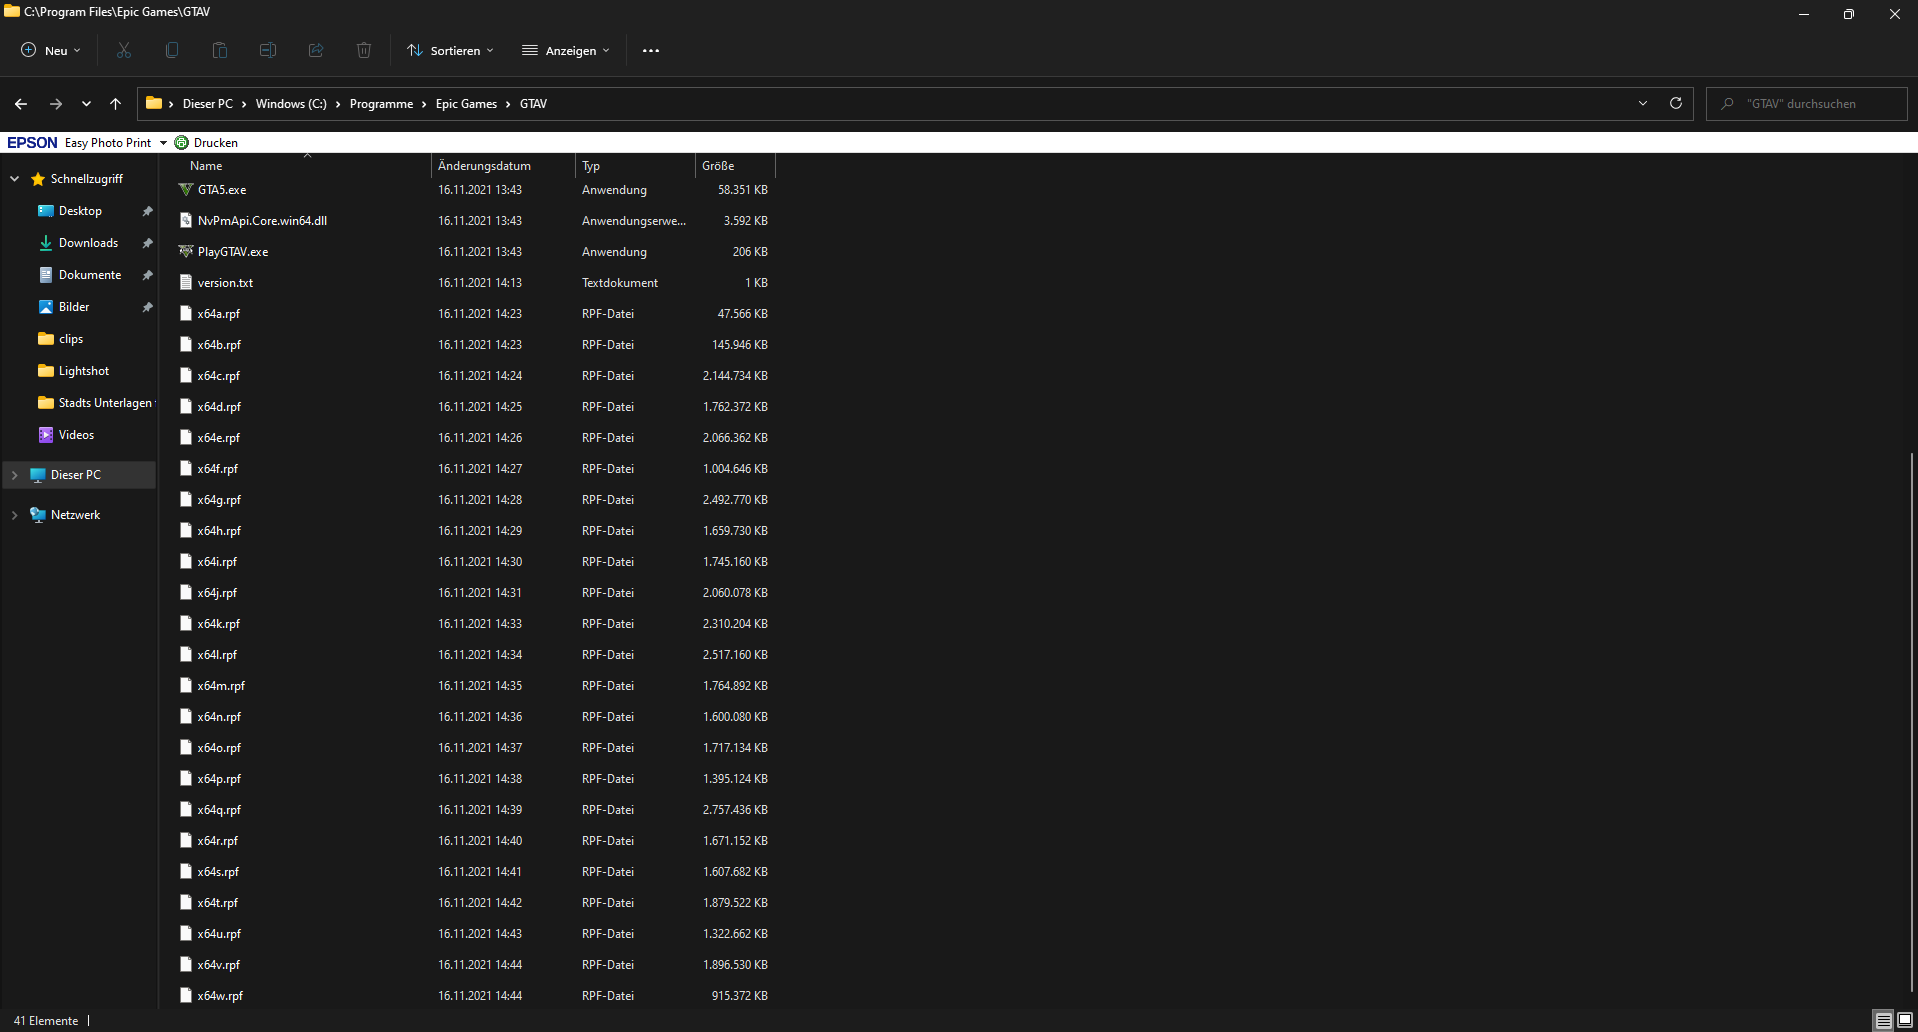The image size is (1918, 1032).
Task: Click in the GTAV durchsuchen search box
Action: (1806, 104)
